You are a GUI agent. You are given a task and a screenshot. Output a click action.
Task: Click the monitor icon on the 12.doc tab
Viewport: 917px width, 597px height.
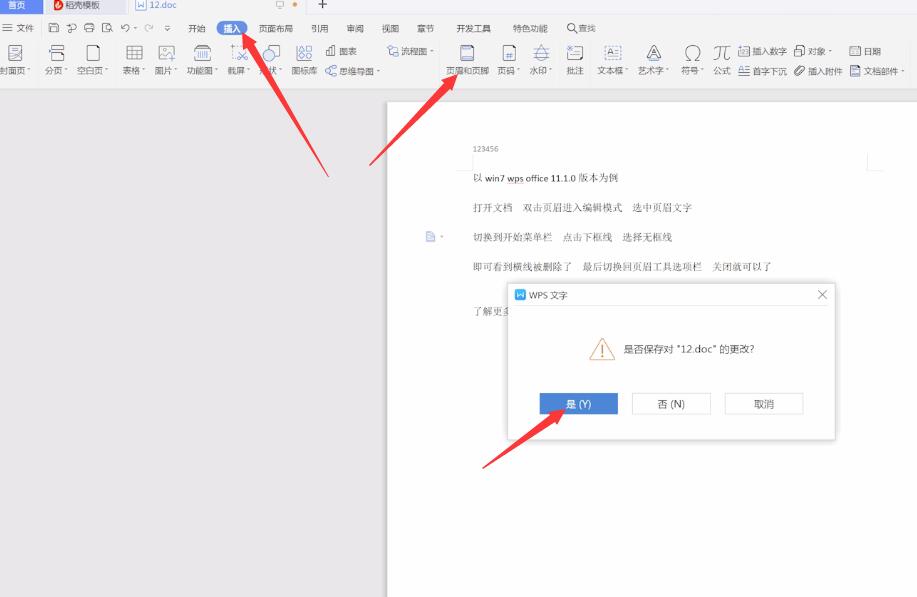[x=280, y=5]
